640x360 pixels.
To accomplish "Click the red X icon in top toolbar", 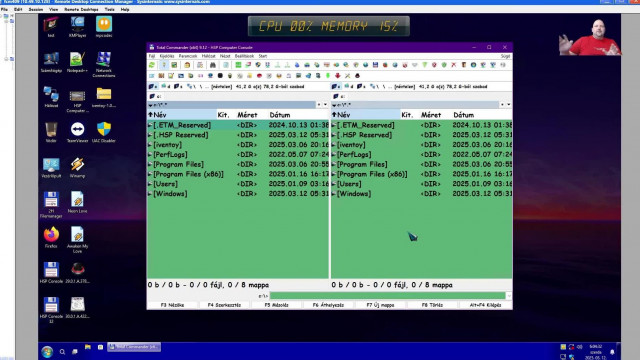I will pyautogui.click(x=453, y=65).
